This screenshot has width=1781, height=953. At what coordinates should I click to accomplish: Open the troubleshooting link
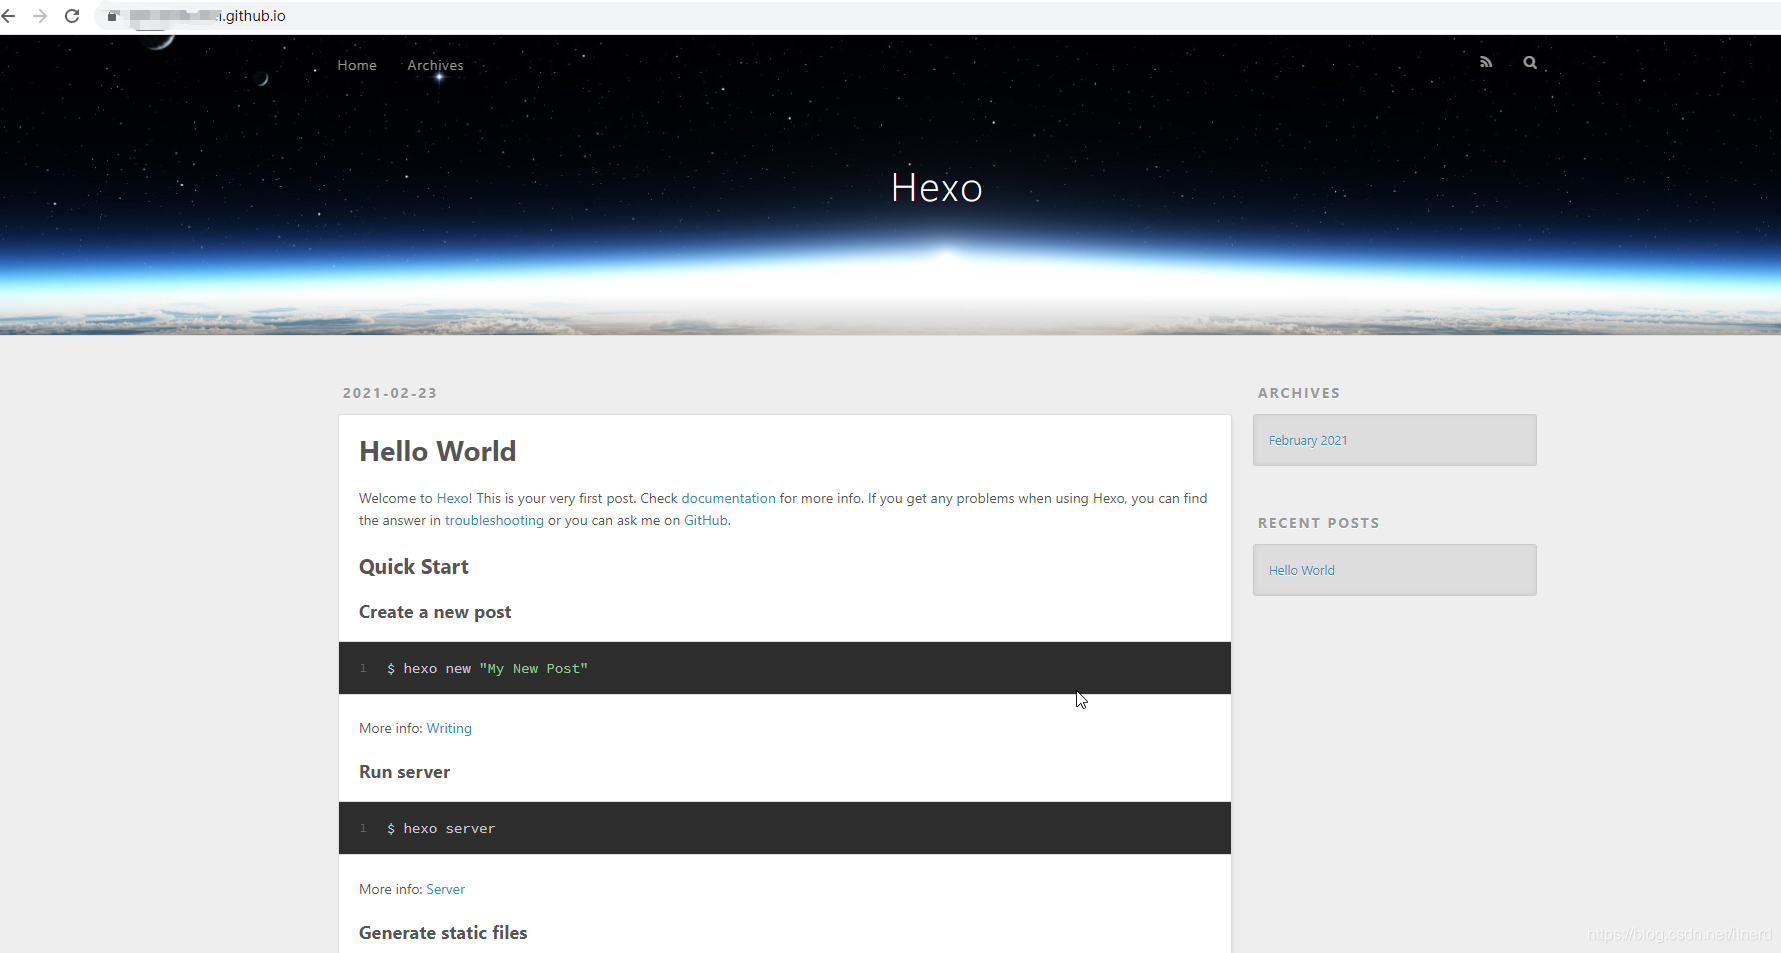(x=494, y=520)
